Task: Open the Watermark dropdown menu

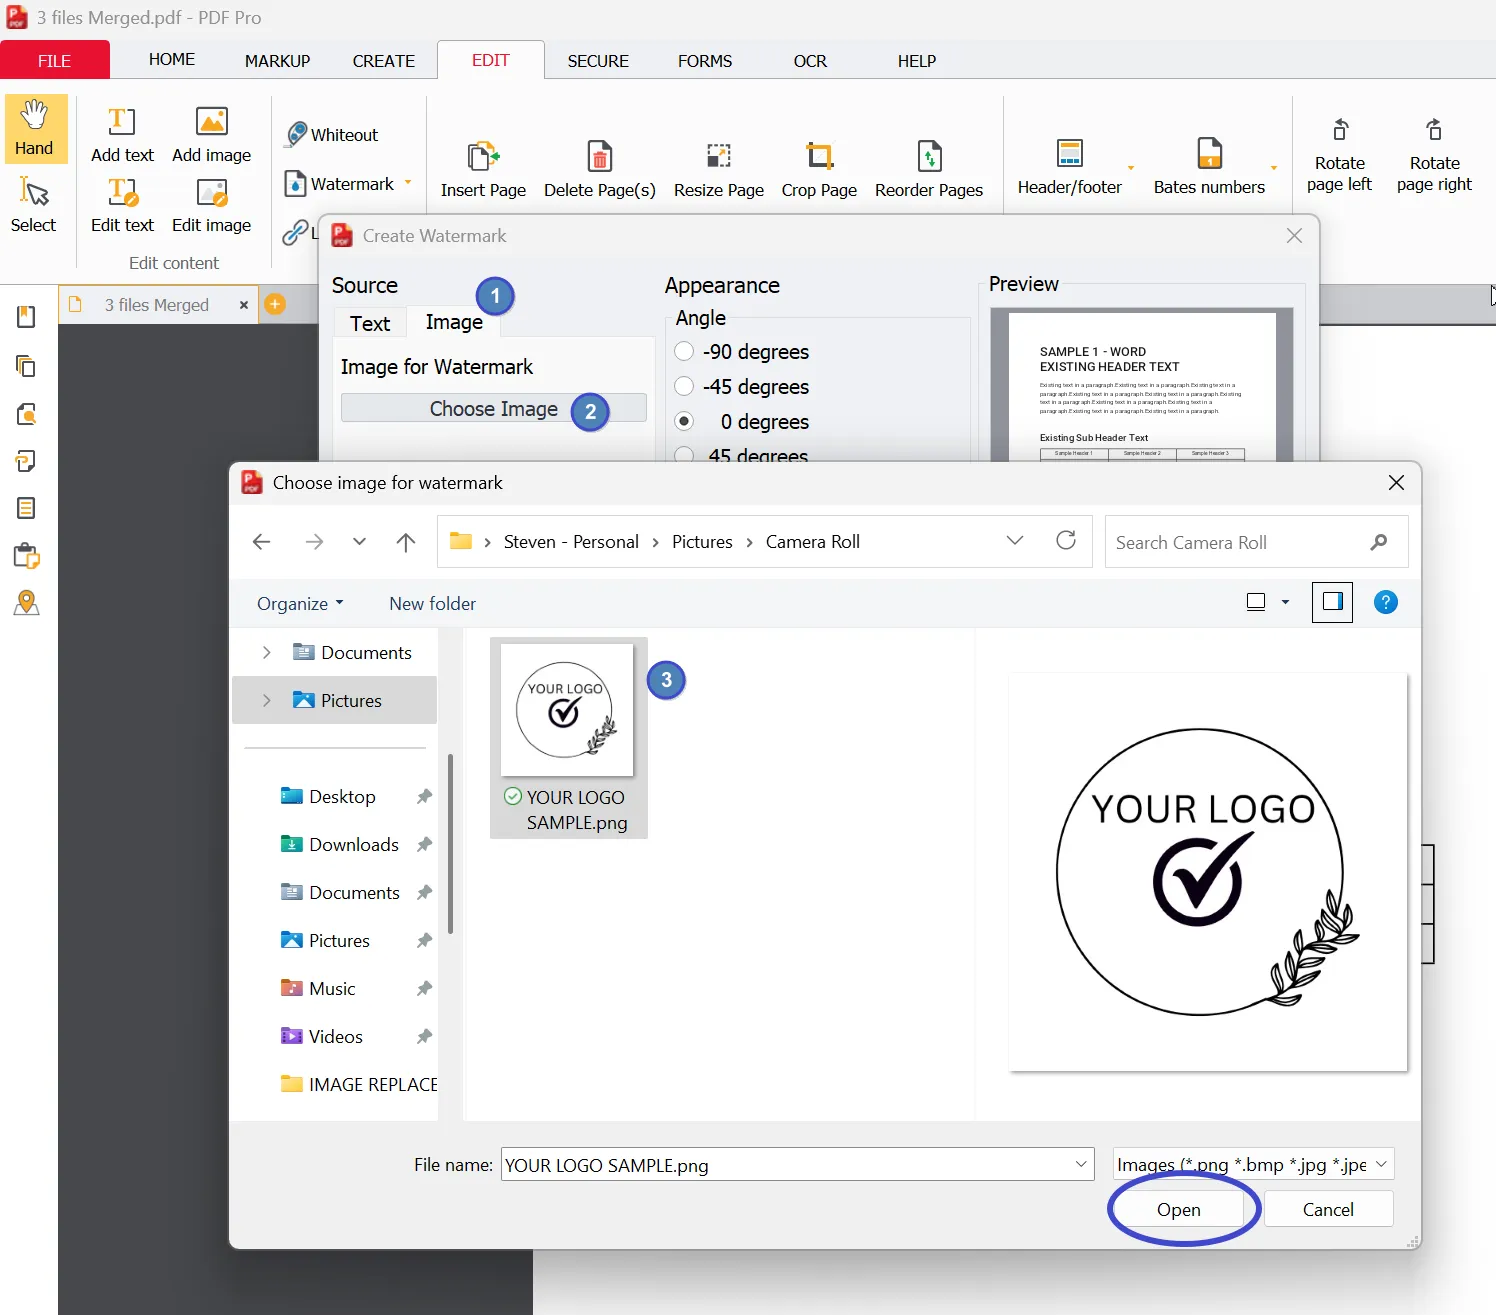Action: (x=408, y=183)
